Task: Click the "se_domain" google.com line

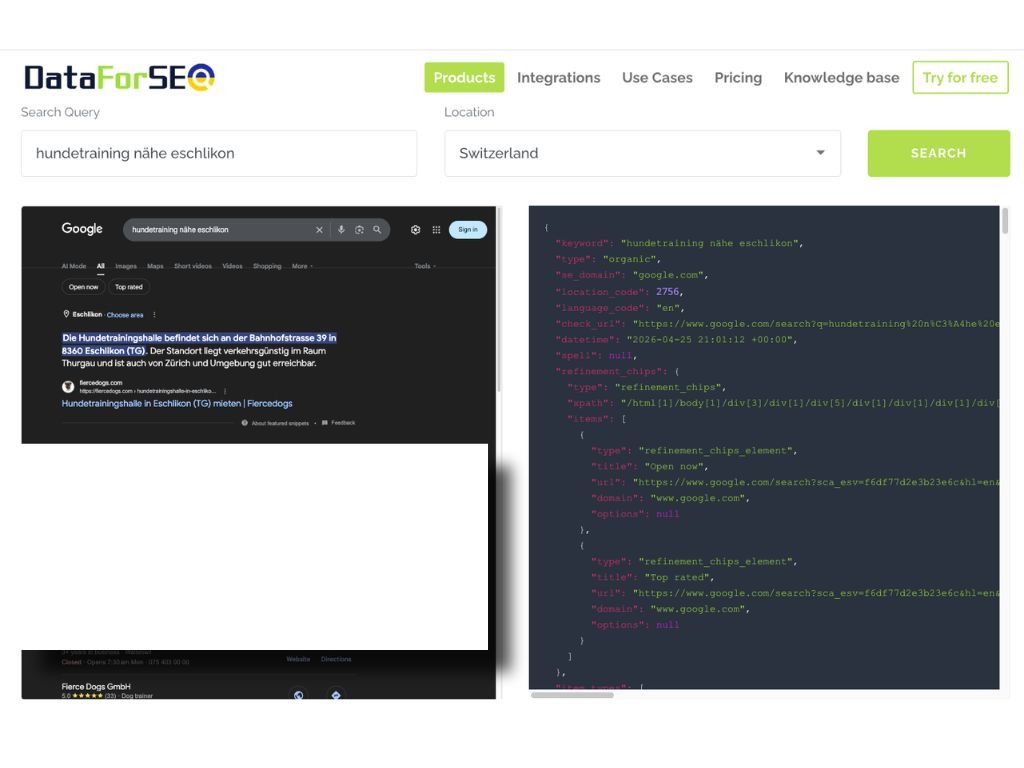Action: click(632, 275)
